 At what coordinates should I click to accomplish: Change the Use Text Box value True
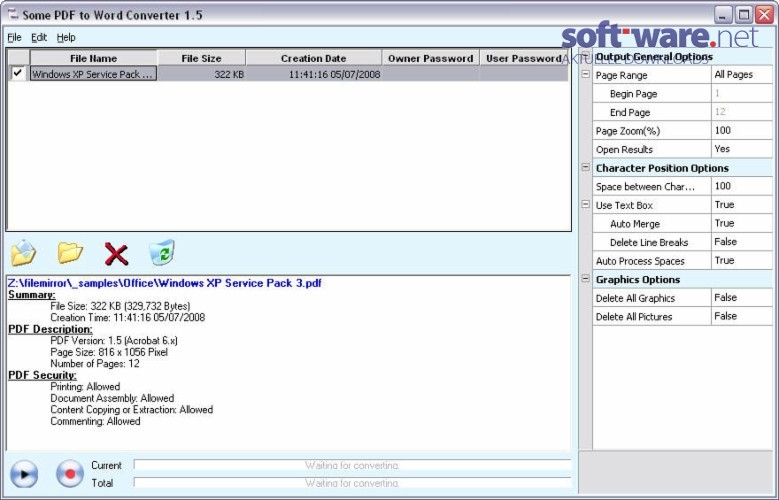pyautogui.click(x=742, y=205)
